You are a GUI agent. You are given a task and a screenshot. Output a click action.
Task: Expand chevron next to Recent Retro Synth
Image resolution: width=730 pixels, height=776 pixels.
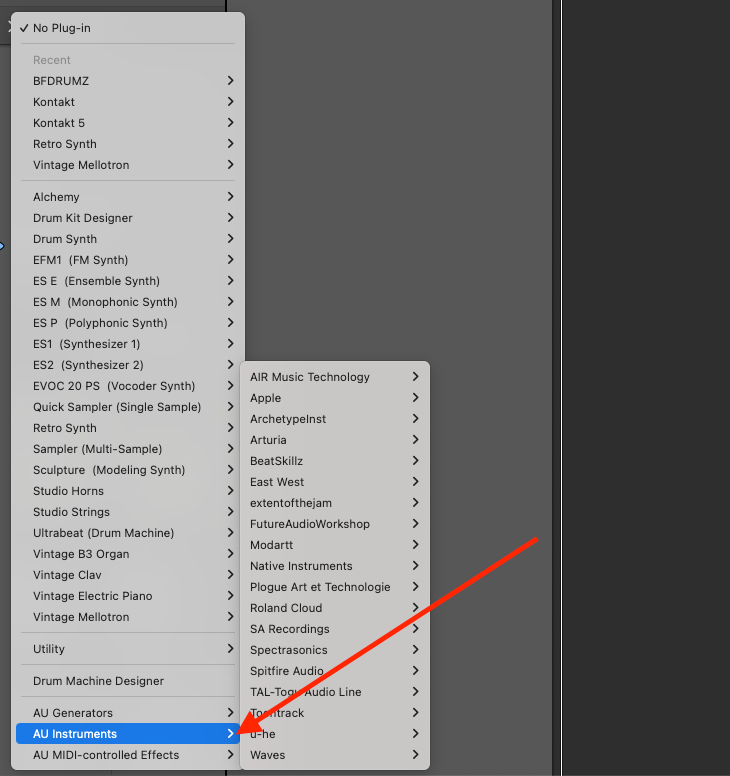(231, 144)
